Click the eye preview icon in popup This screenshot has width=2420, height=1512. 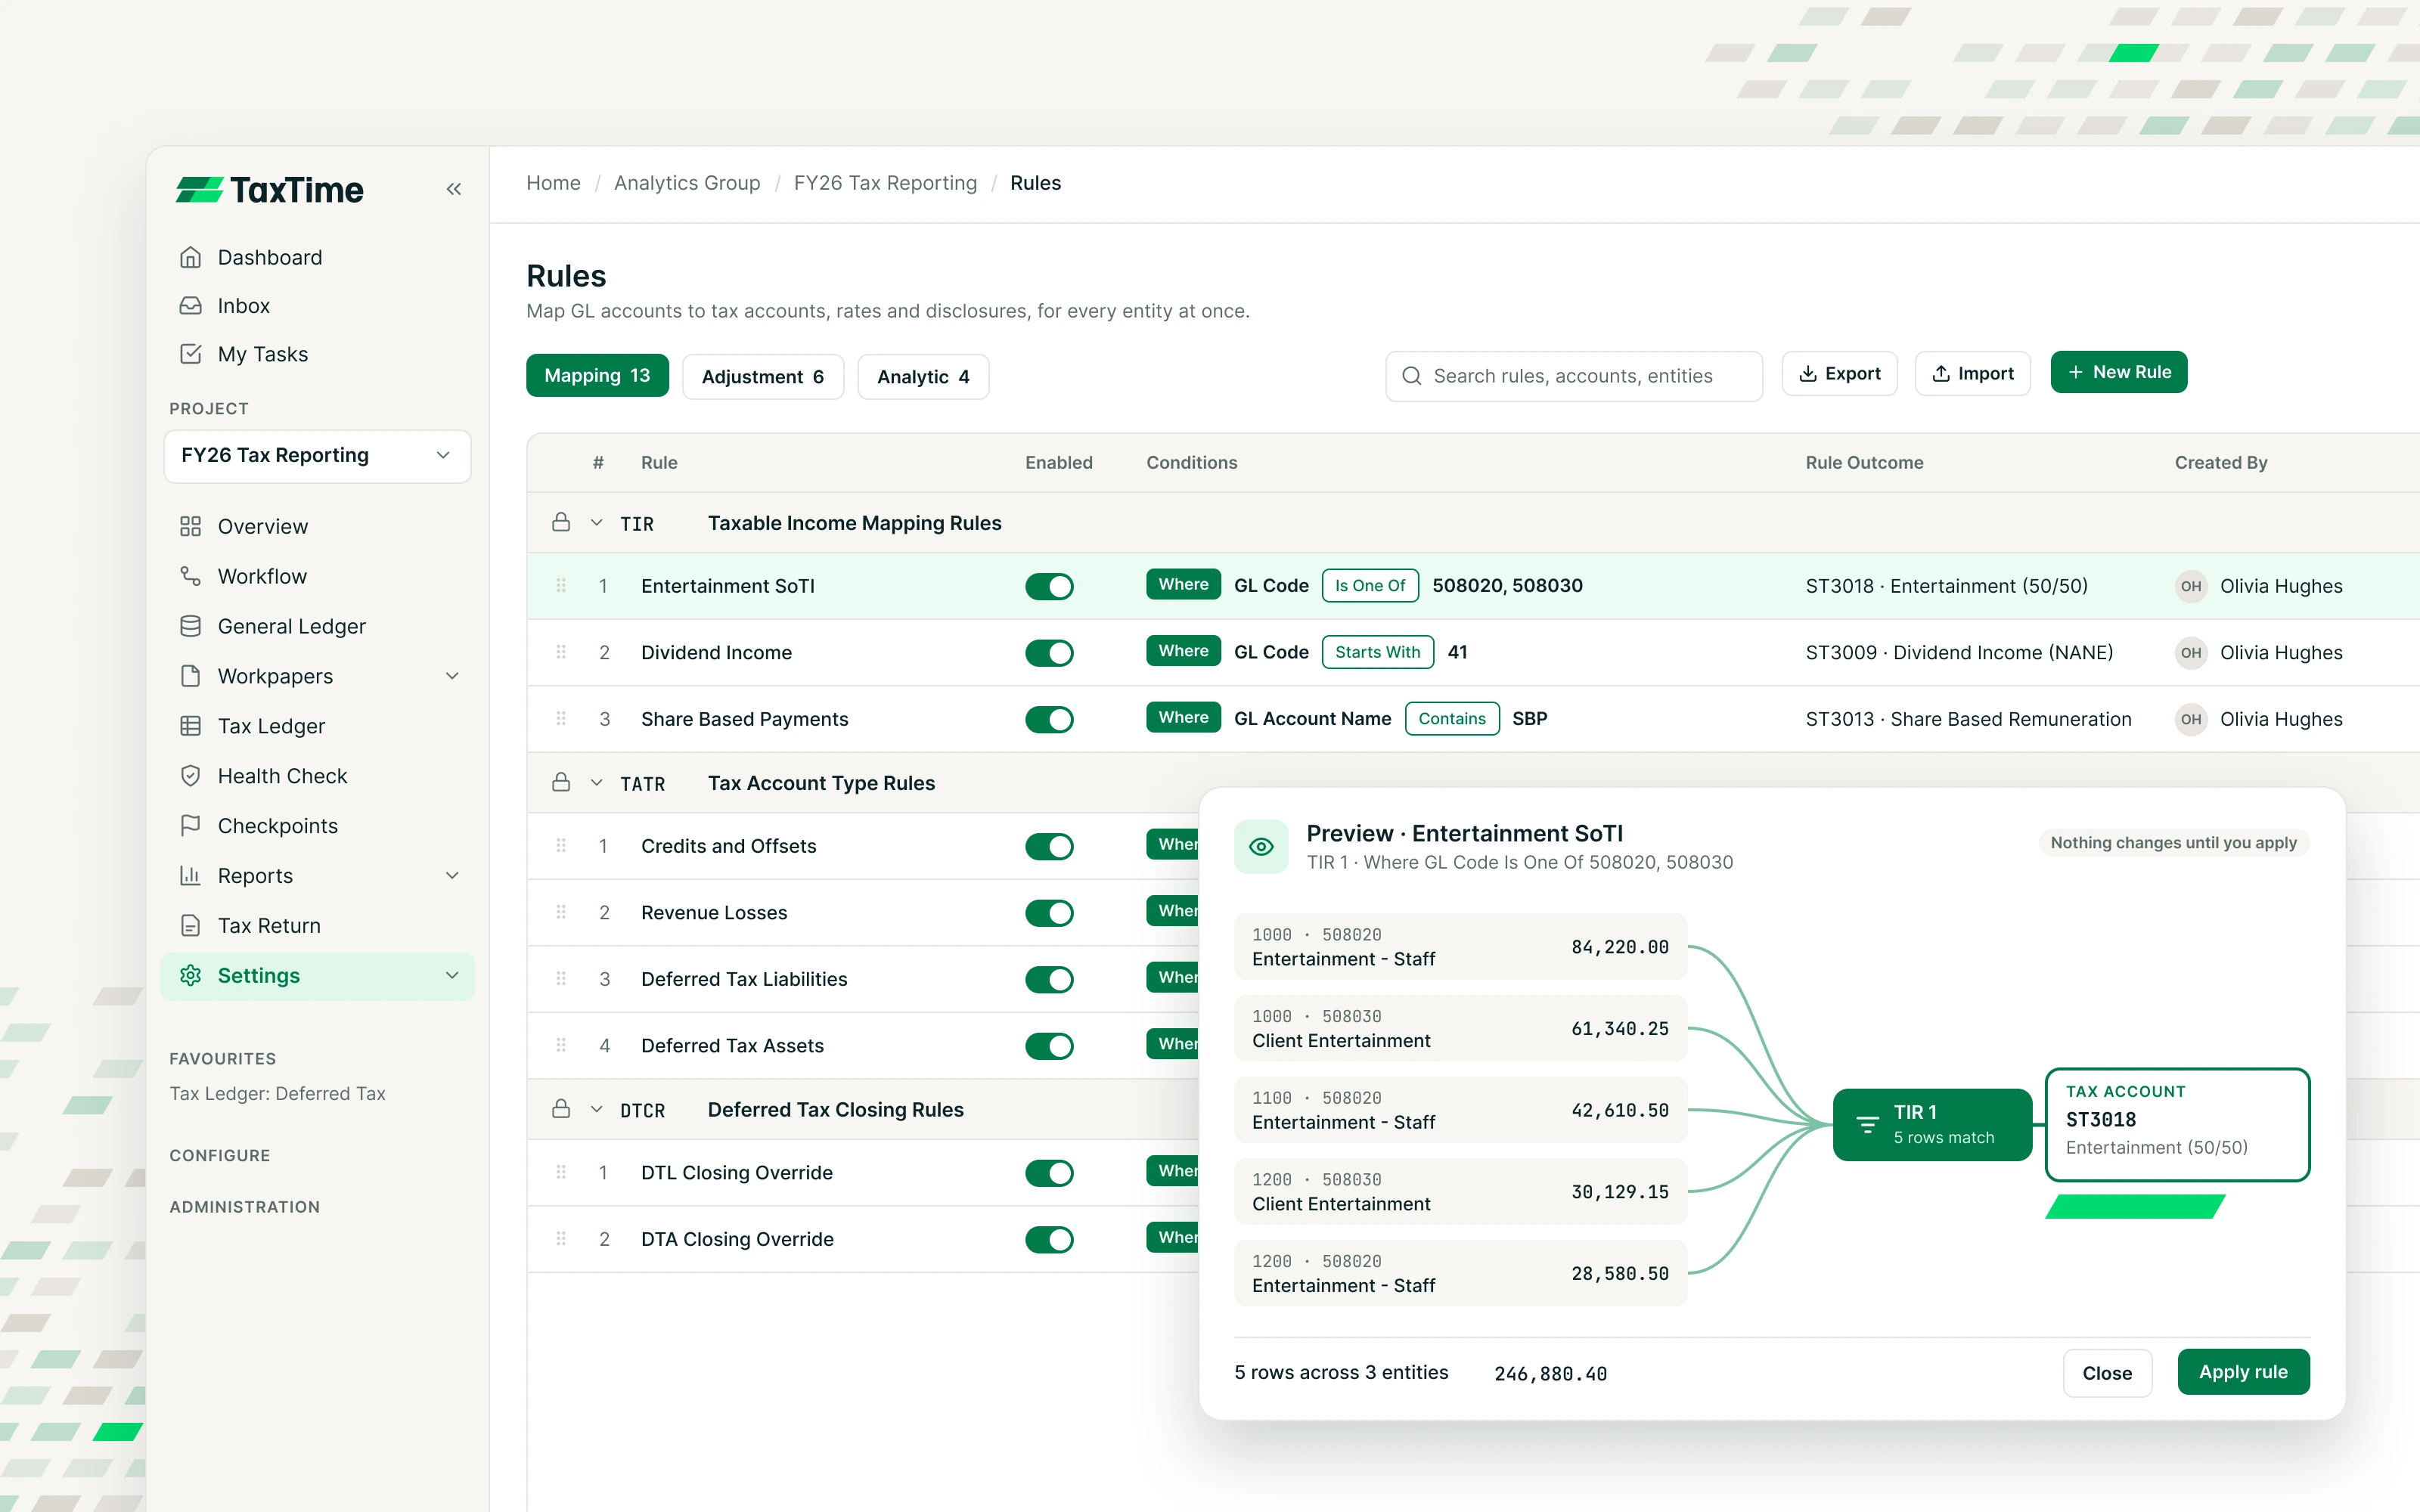1261,846
